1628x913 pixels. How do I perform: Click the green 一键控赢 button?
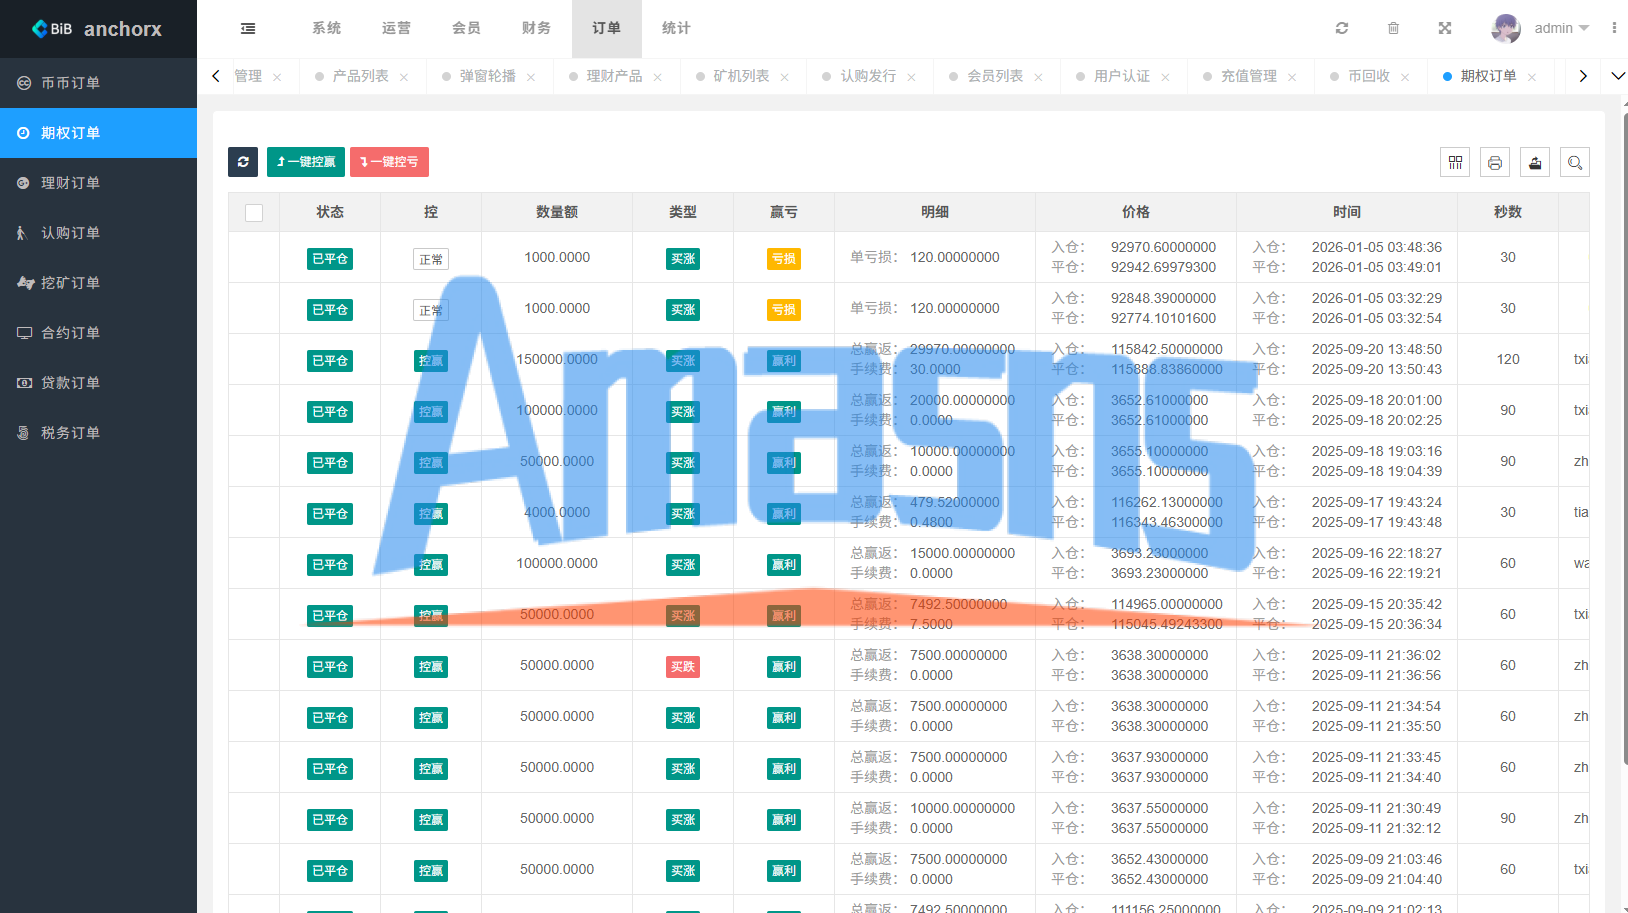click(306, 162)
